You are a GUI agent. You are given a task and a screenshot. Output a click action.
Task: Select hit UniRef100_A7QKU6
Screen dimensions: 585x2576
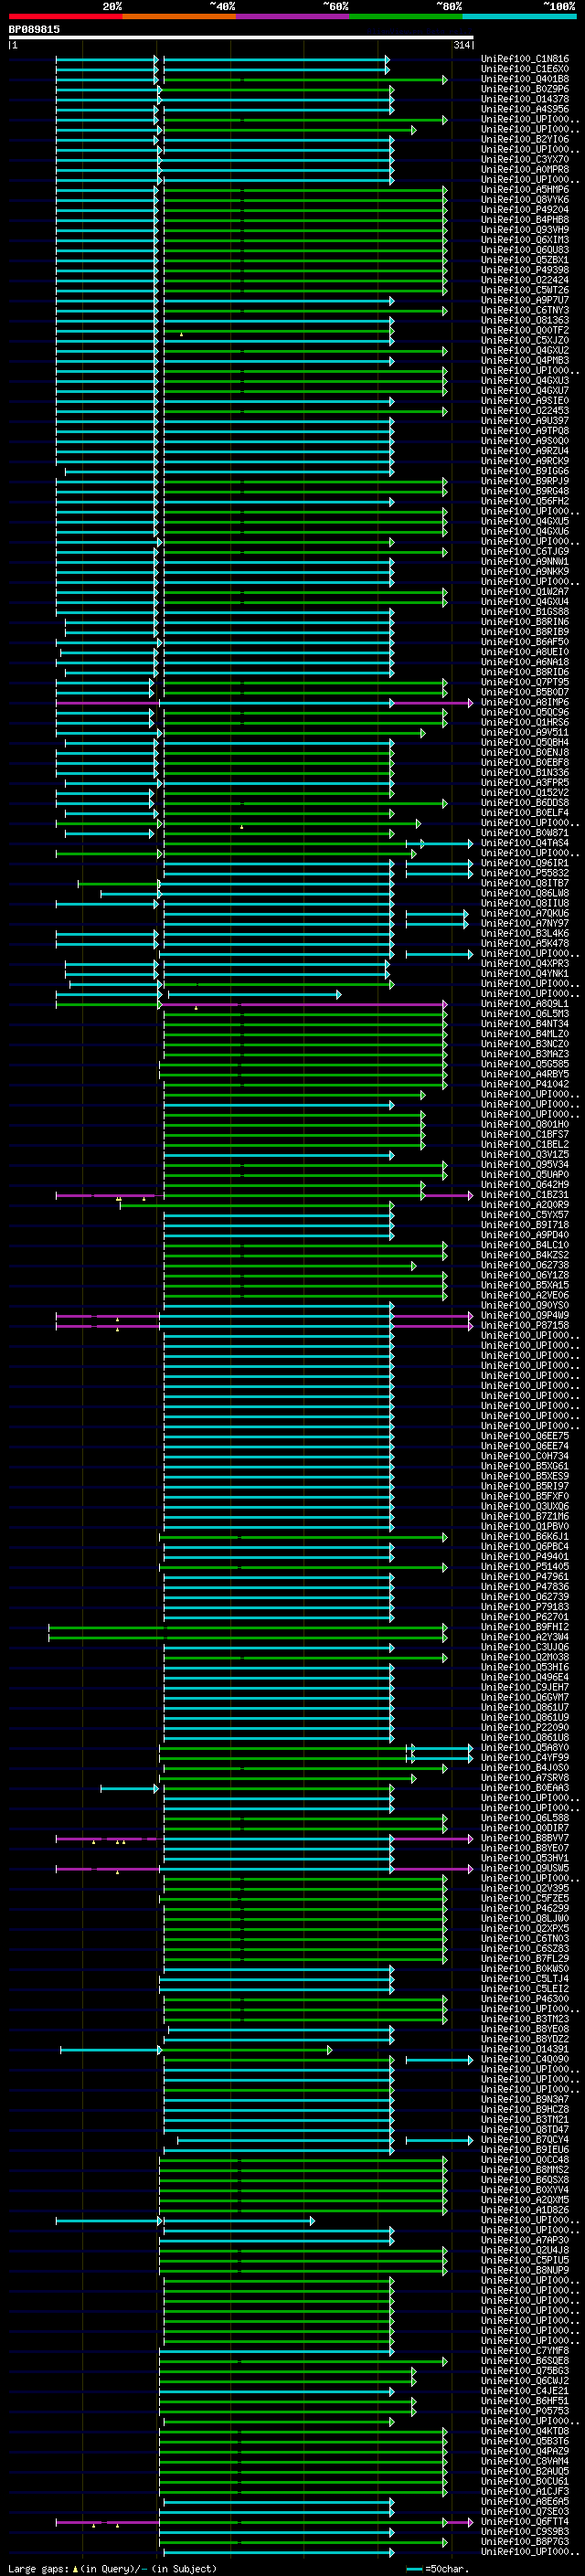[x=524, y=914]
